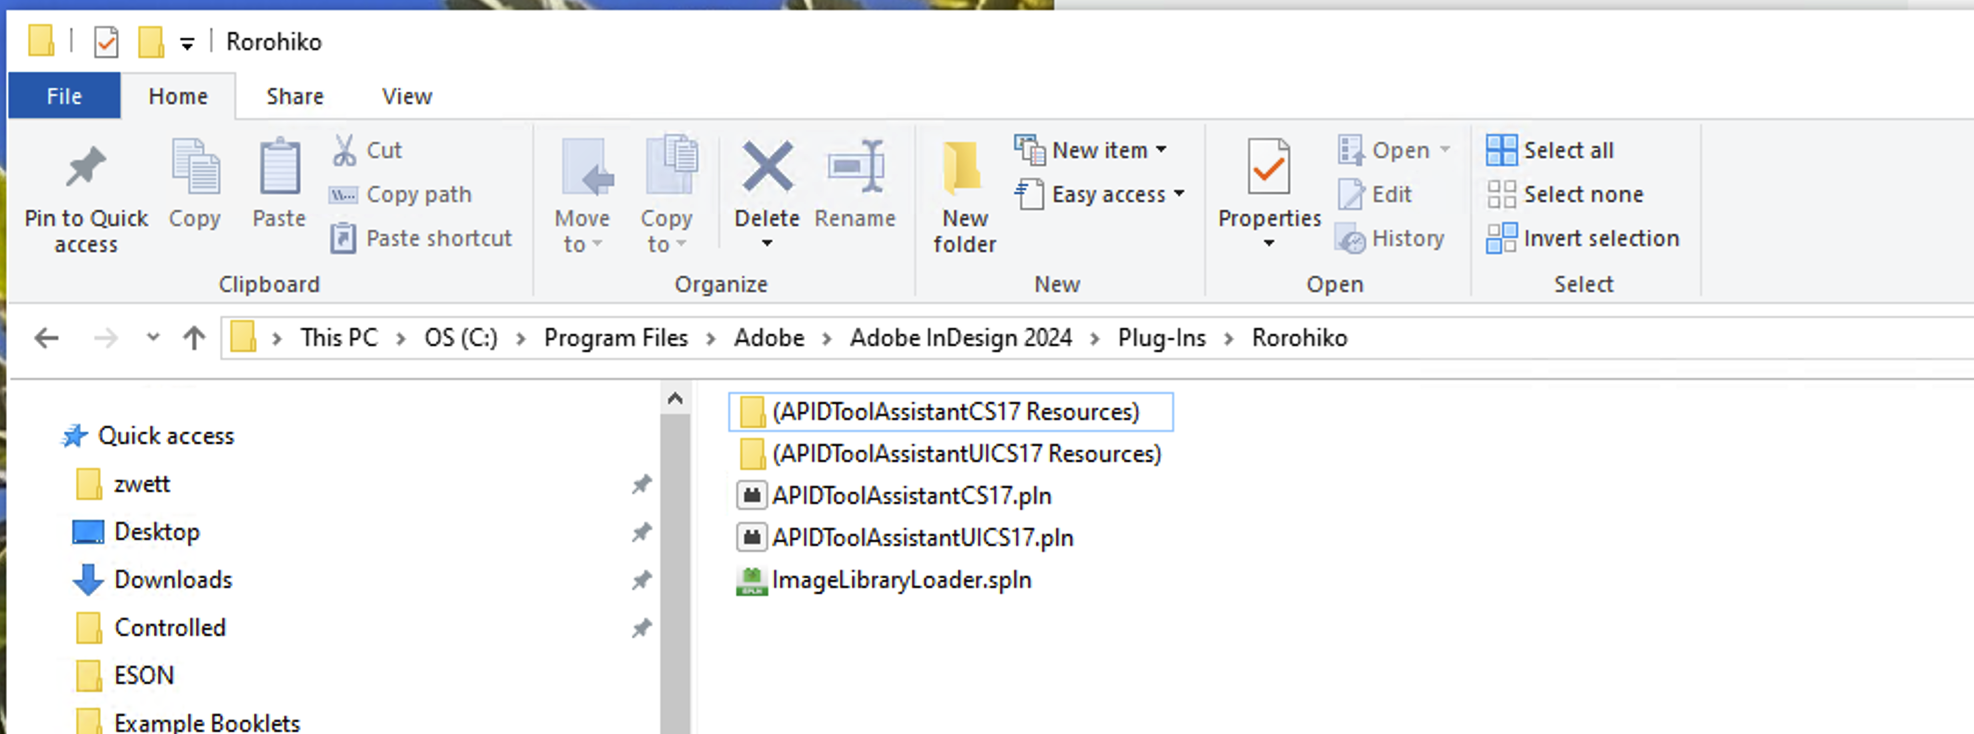Go back using the Back arrow

tap(46, 338)
